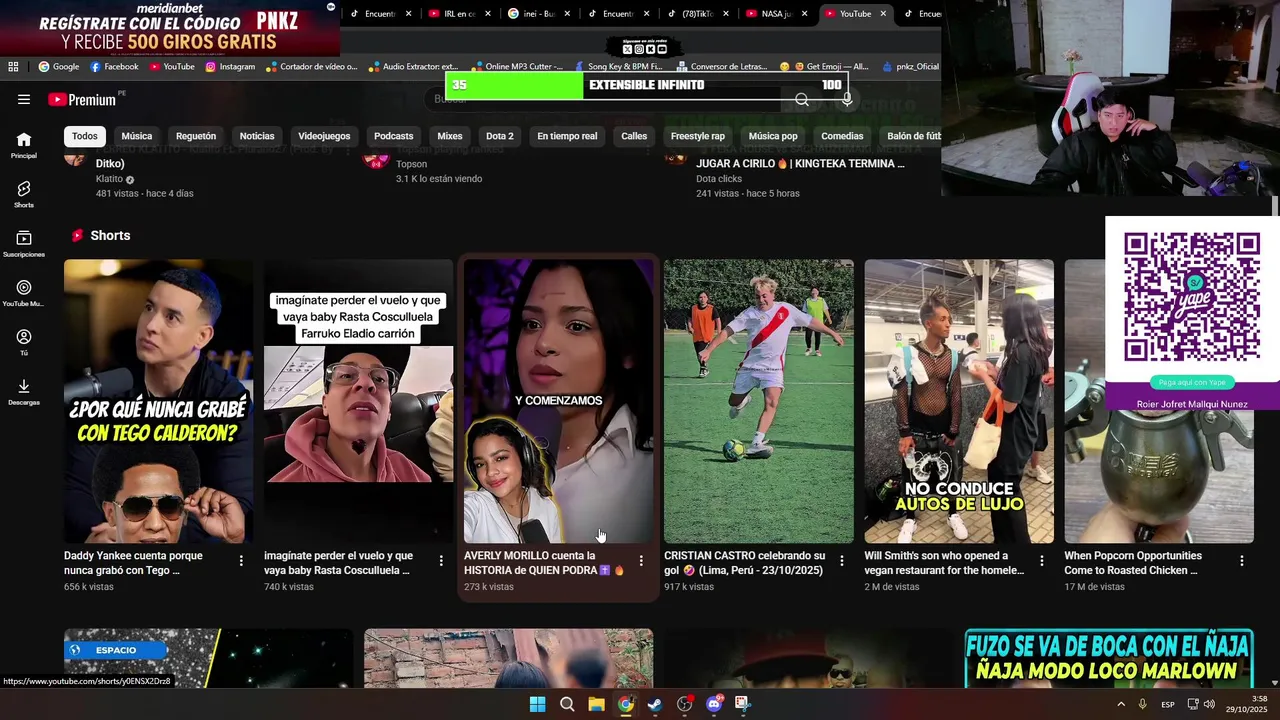Click the YouTube Premium logo
1280x720 pixels.
coord(82,99)
